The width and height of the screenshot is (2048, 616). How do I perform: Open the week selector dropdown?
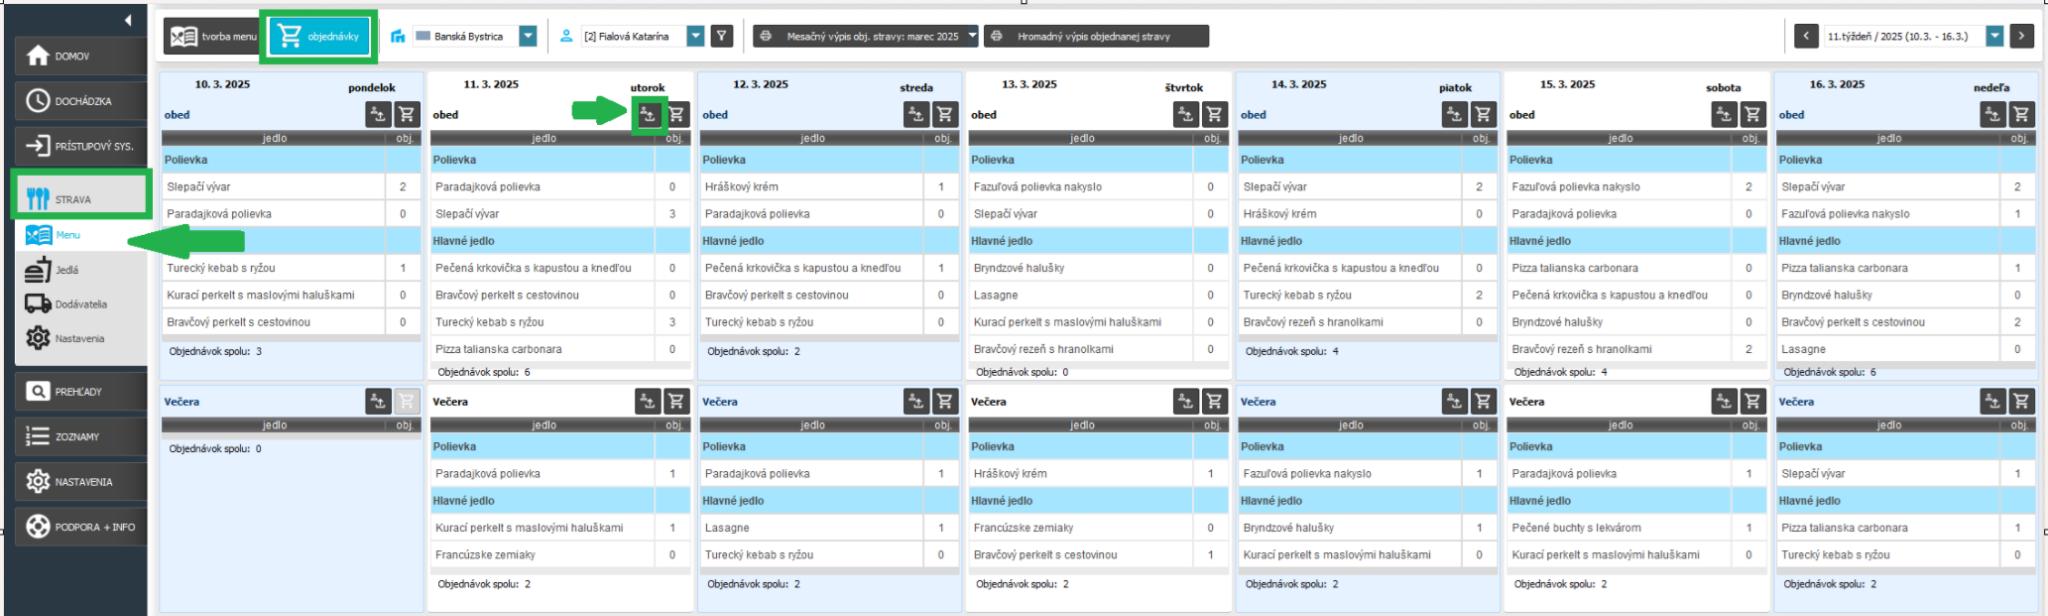pyautogui.click(x=1995, y=36)
